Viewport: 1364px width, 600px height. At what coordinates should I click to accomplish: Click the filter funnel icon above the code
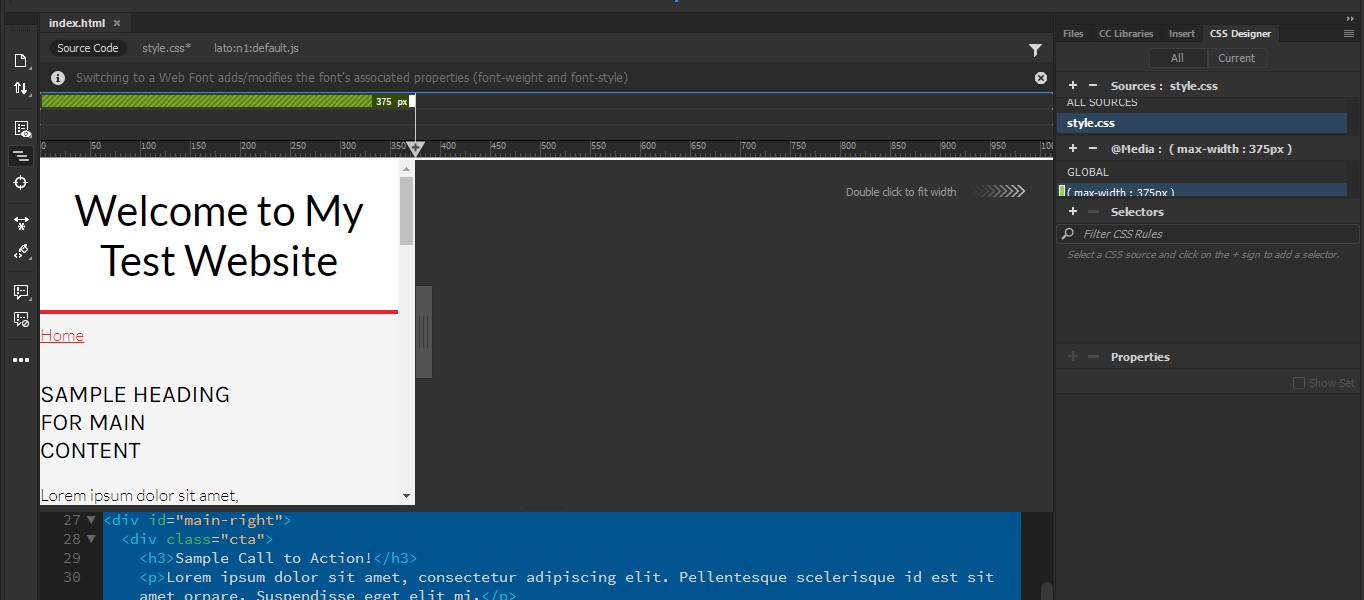[x=1036, y=50]
